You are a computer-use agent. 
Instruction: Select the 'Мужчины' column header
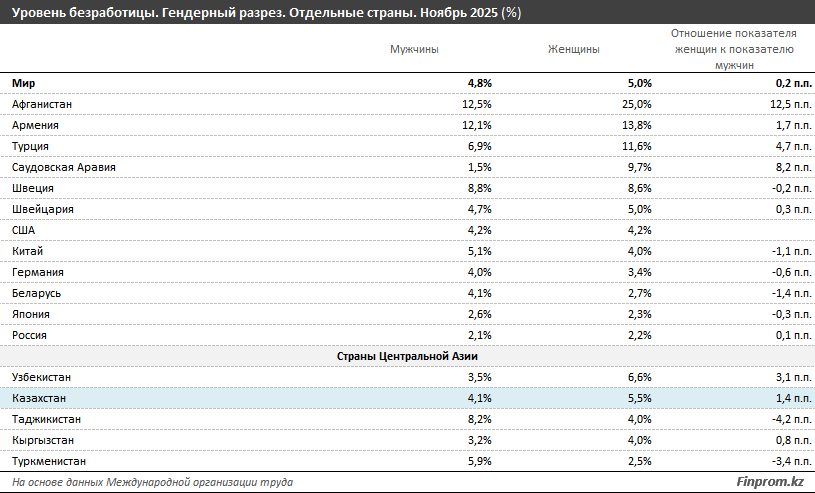point(414,49)
